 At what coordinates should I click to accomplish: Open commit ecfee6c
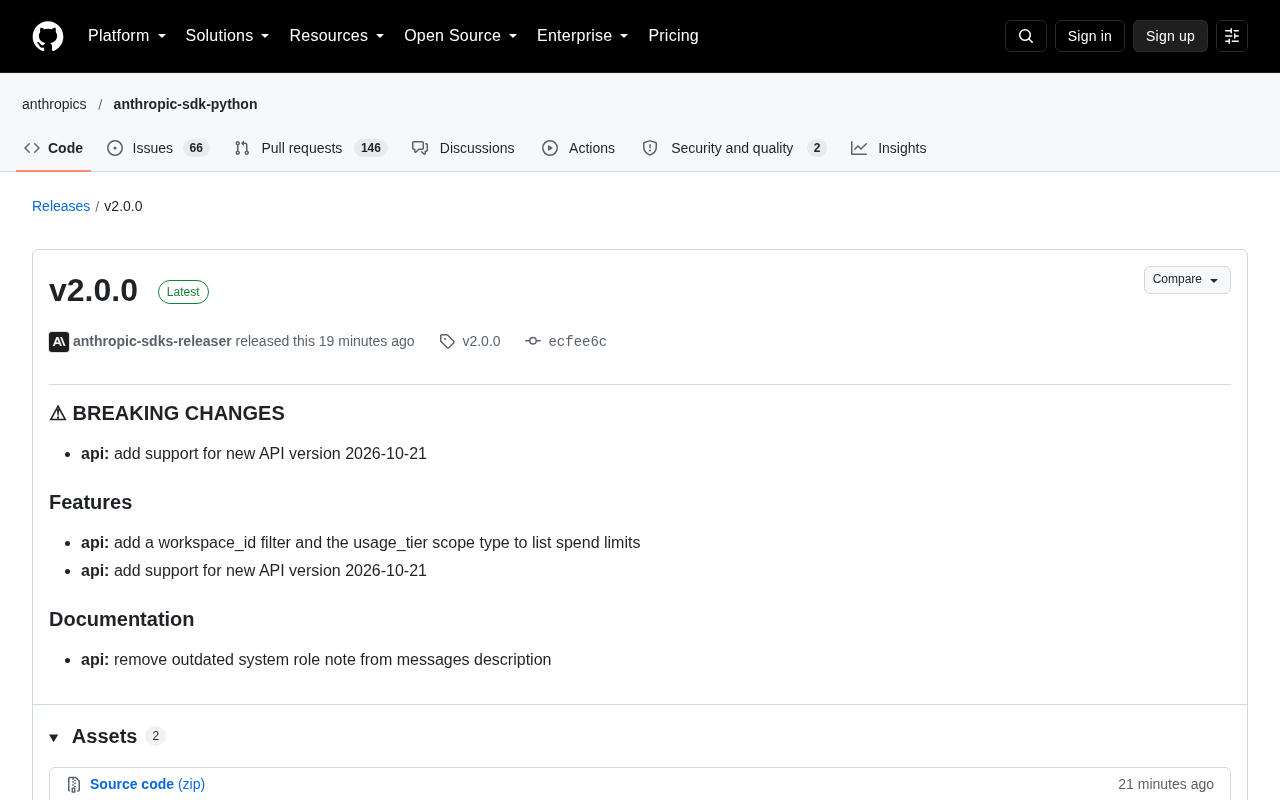coord(577,342)
